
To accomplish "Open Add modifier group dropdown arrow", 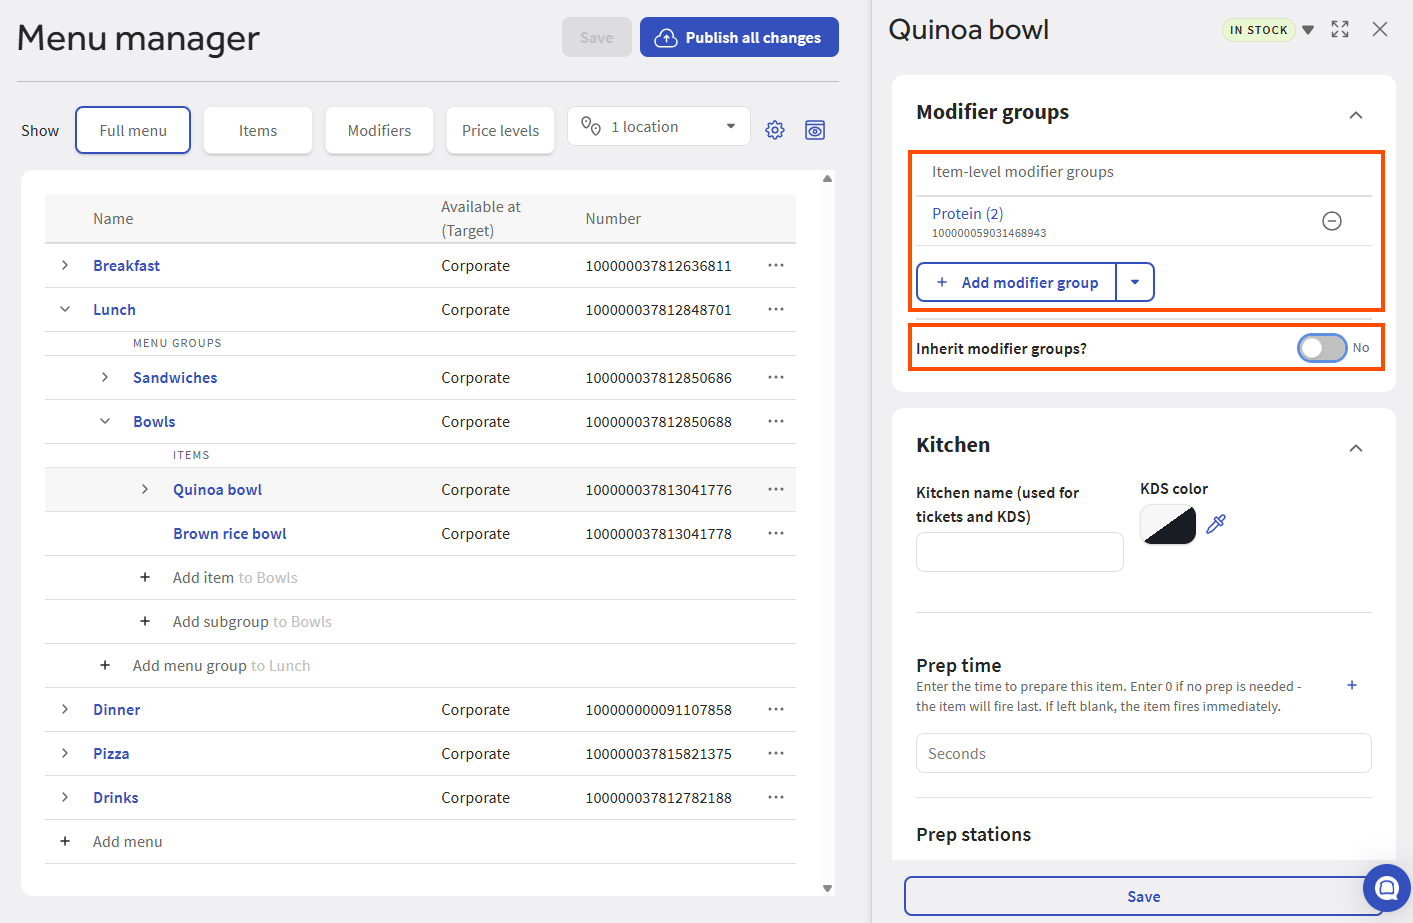I will click(x=1135, y=283).
